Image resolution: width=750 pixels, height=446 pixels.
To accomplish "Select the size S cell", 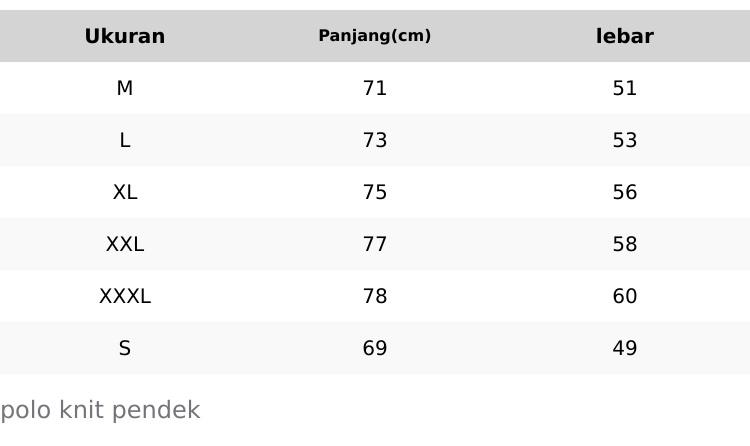I will (125, 348).
